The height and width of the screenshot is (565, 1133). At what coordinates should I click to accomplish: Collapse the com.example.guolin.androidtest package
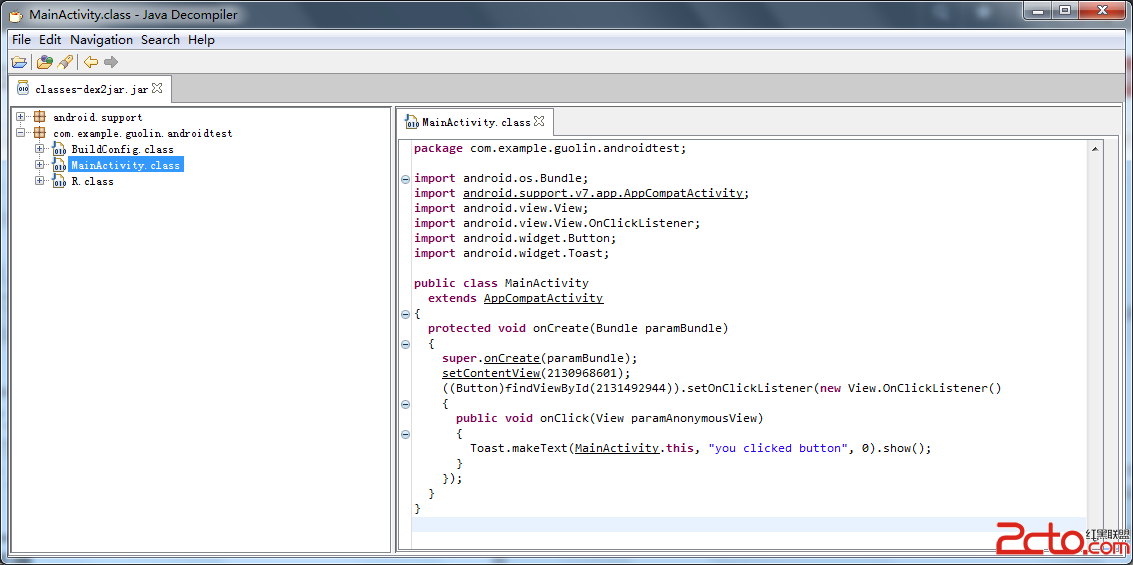coord(21,133)
